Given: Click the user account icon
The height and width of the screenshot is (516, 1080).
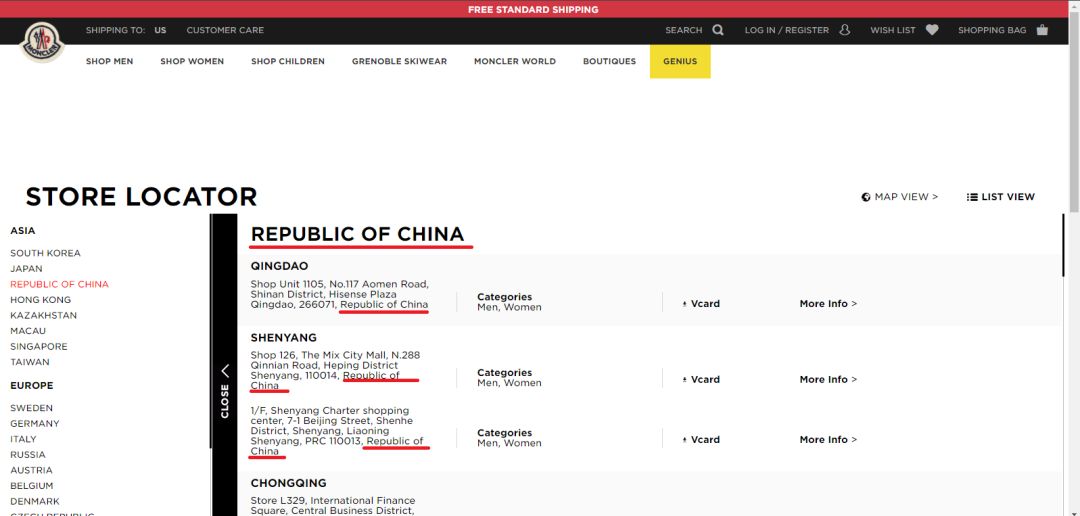Looking at the screenshot, I should (x=845, y=30).
